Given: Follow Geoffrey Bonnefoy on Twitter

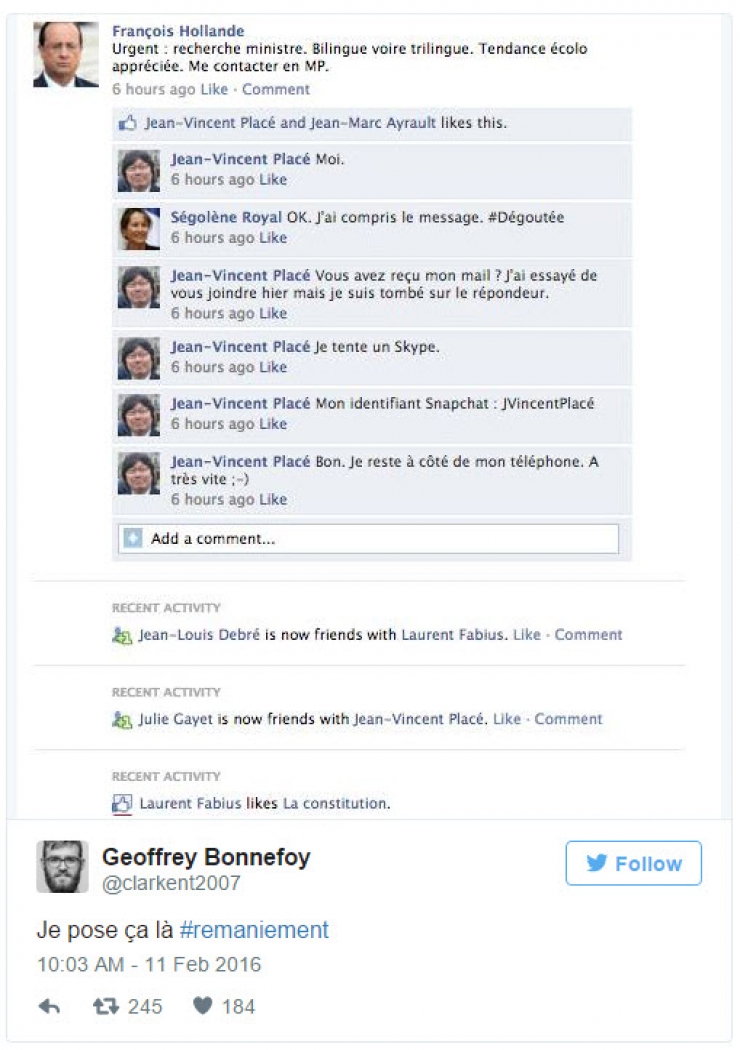Looking at the screenshot, I should tap(634, 863).
